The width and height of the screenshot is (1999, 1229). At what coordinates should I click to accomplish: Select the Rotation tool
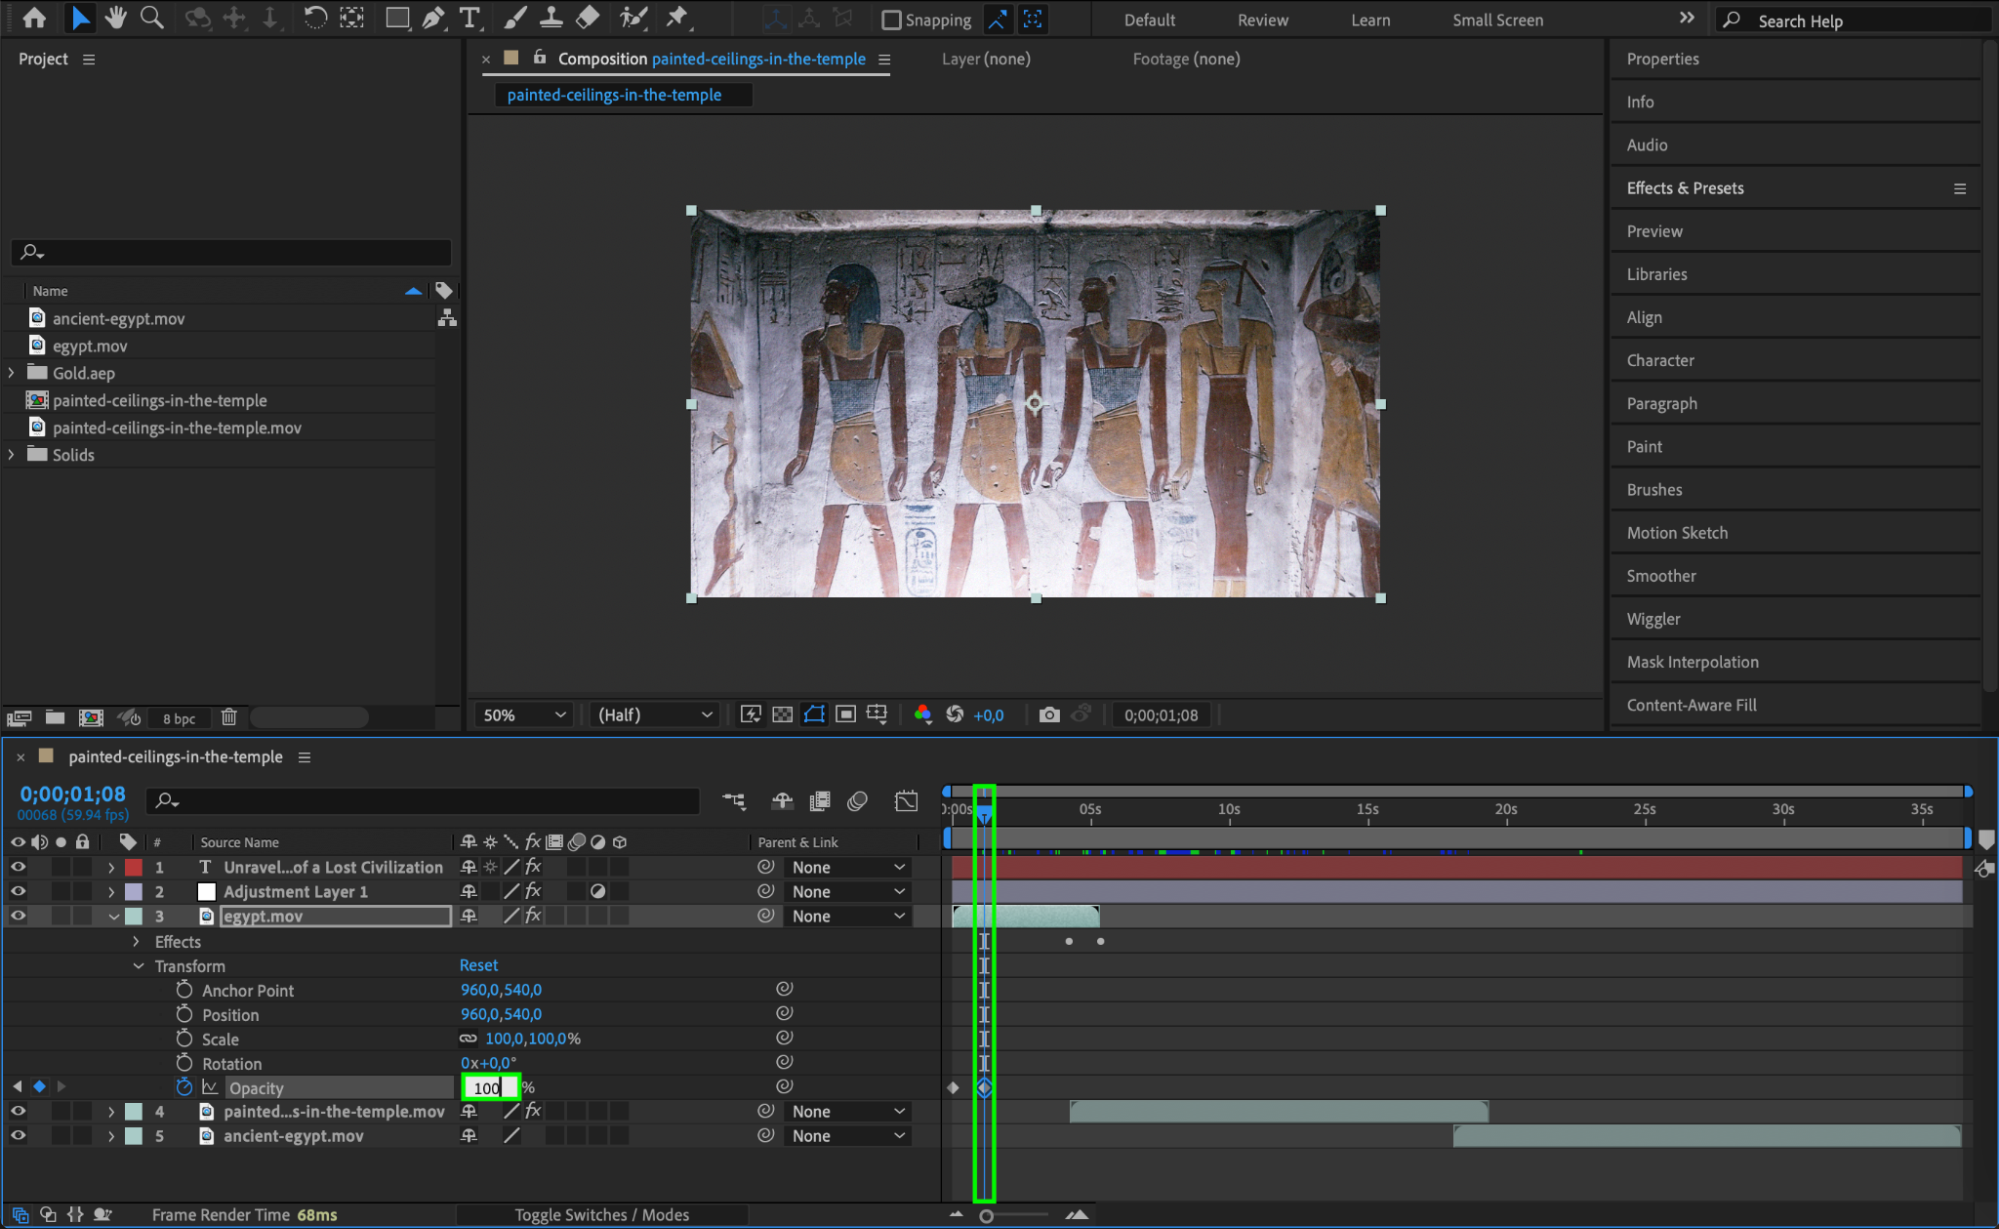coord(314,18)
